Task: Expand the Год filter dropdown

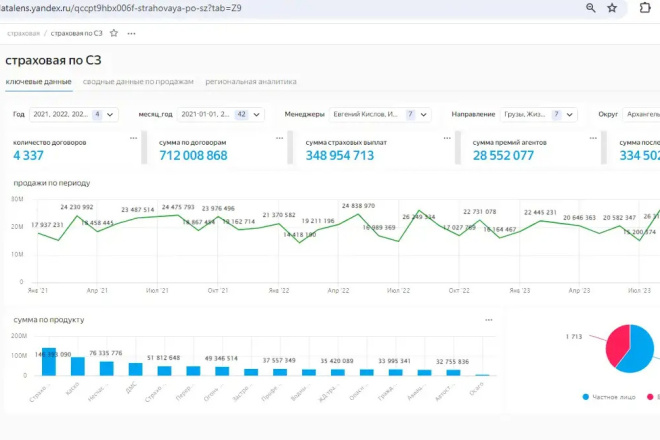Action: (74, 115)
